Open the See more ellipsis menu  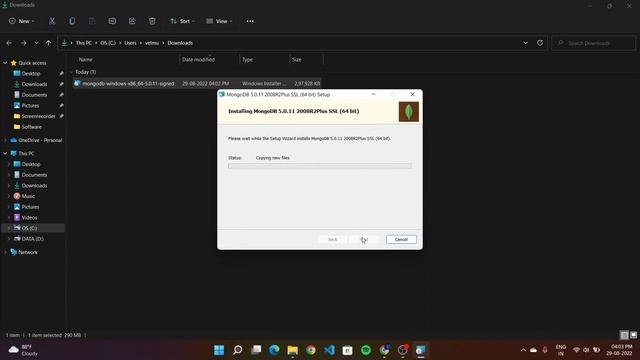point(250,21)
